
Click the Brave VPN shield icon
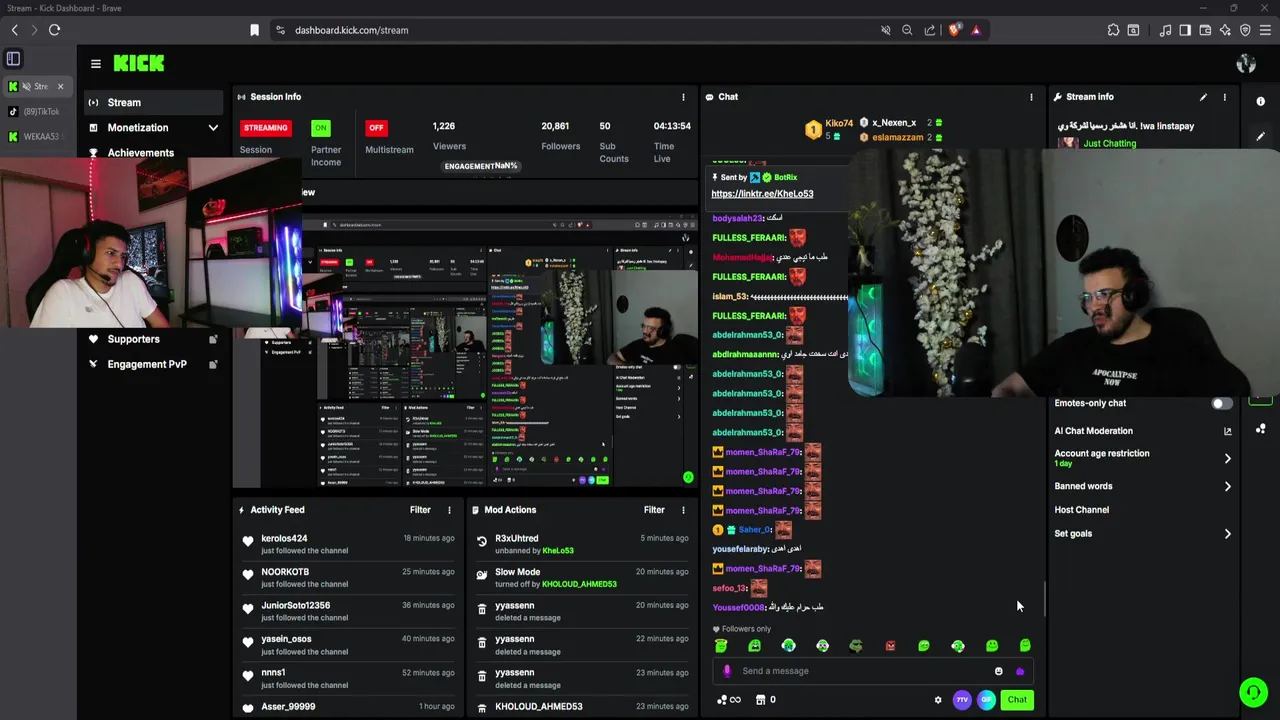[1245, 30]
